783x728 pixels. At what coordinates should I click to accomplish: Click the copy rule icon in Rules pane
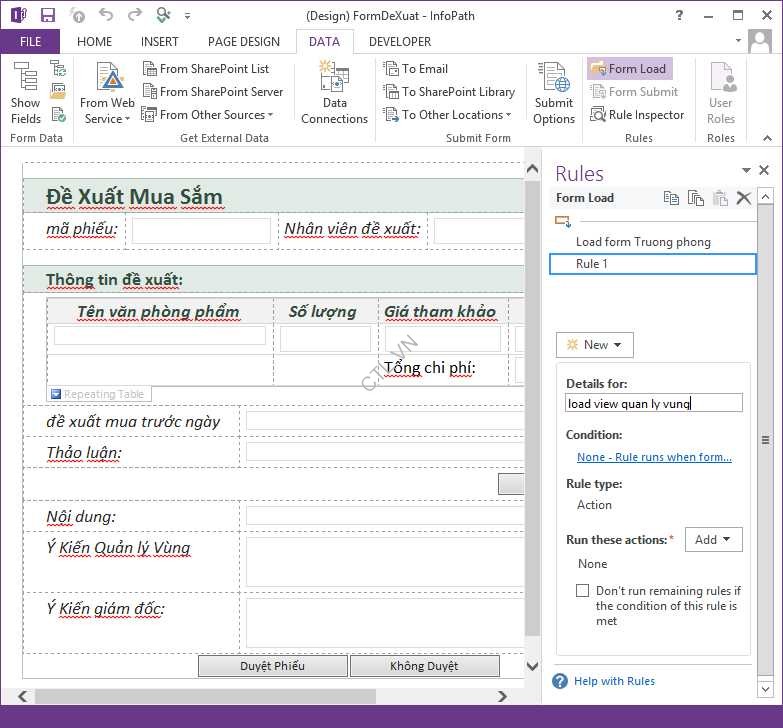click(672, 198)
